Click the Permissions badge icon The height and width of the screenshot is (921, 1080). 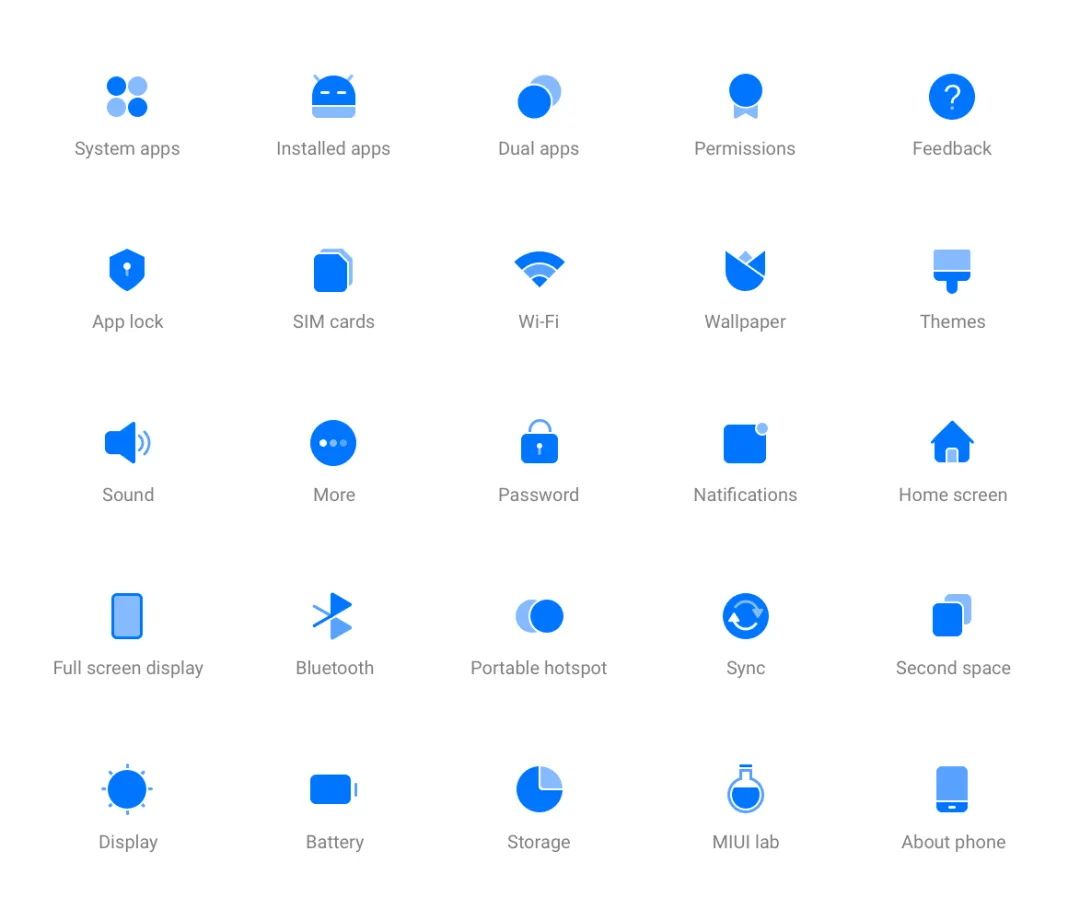pyautogui.click(x=745, y=96)
